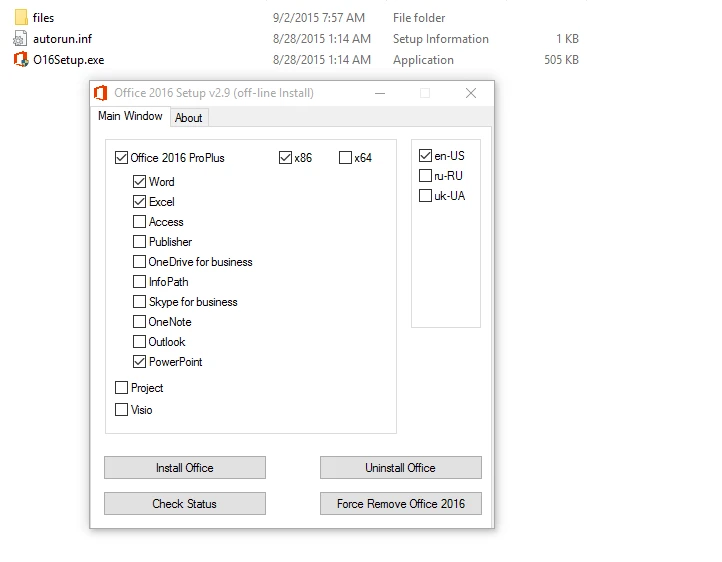
Task: Click Force Remove Office 2016 button
Action: coord(401,504)
